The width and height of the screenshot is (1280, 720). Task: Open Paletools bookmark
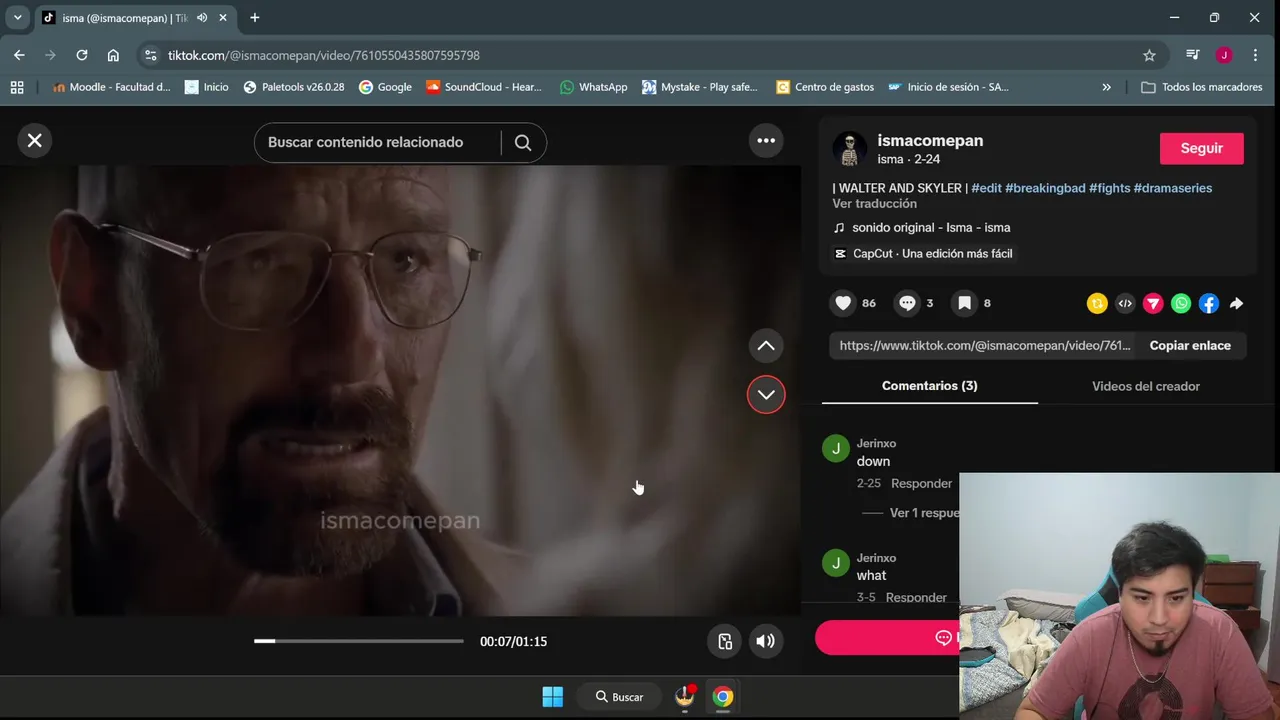(x=294, y=87)
